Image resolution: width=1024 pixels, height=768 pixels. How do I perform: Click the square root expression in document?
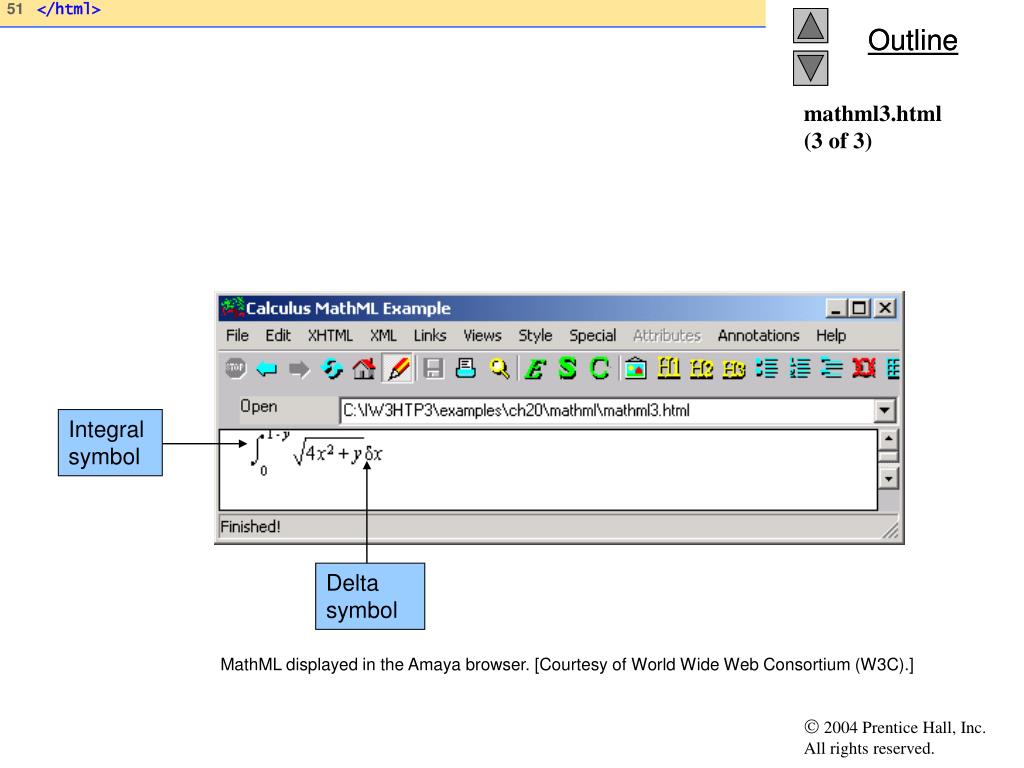[328, 451]
